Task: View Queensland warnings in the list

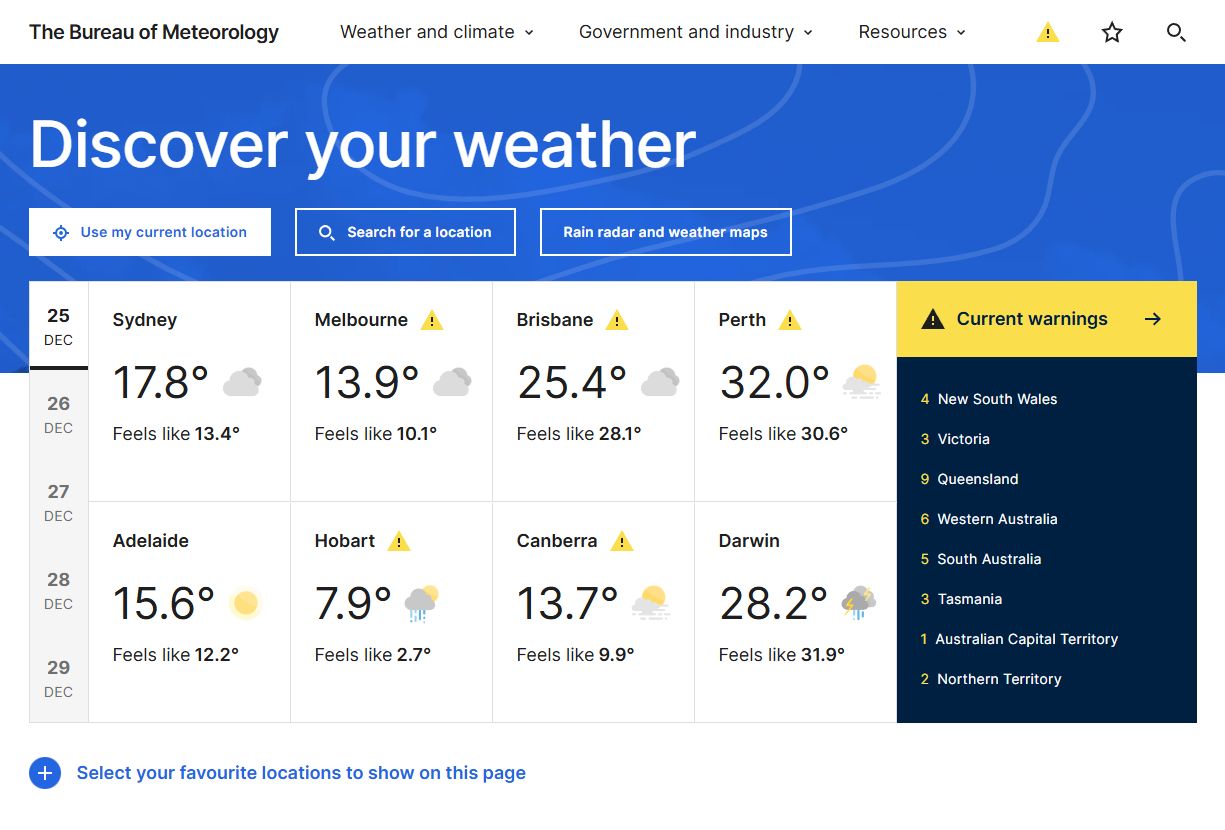Action: [x=977, y=479]
